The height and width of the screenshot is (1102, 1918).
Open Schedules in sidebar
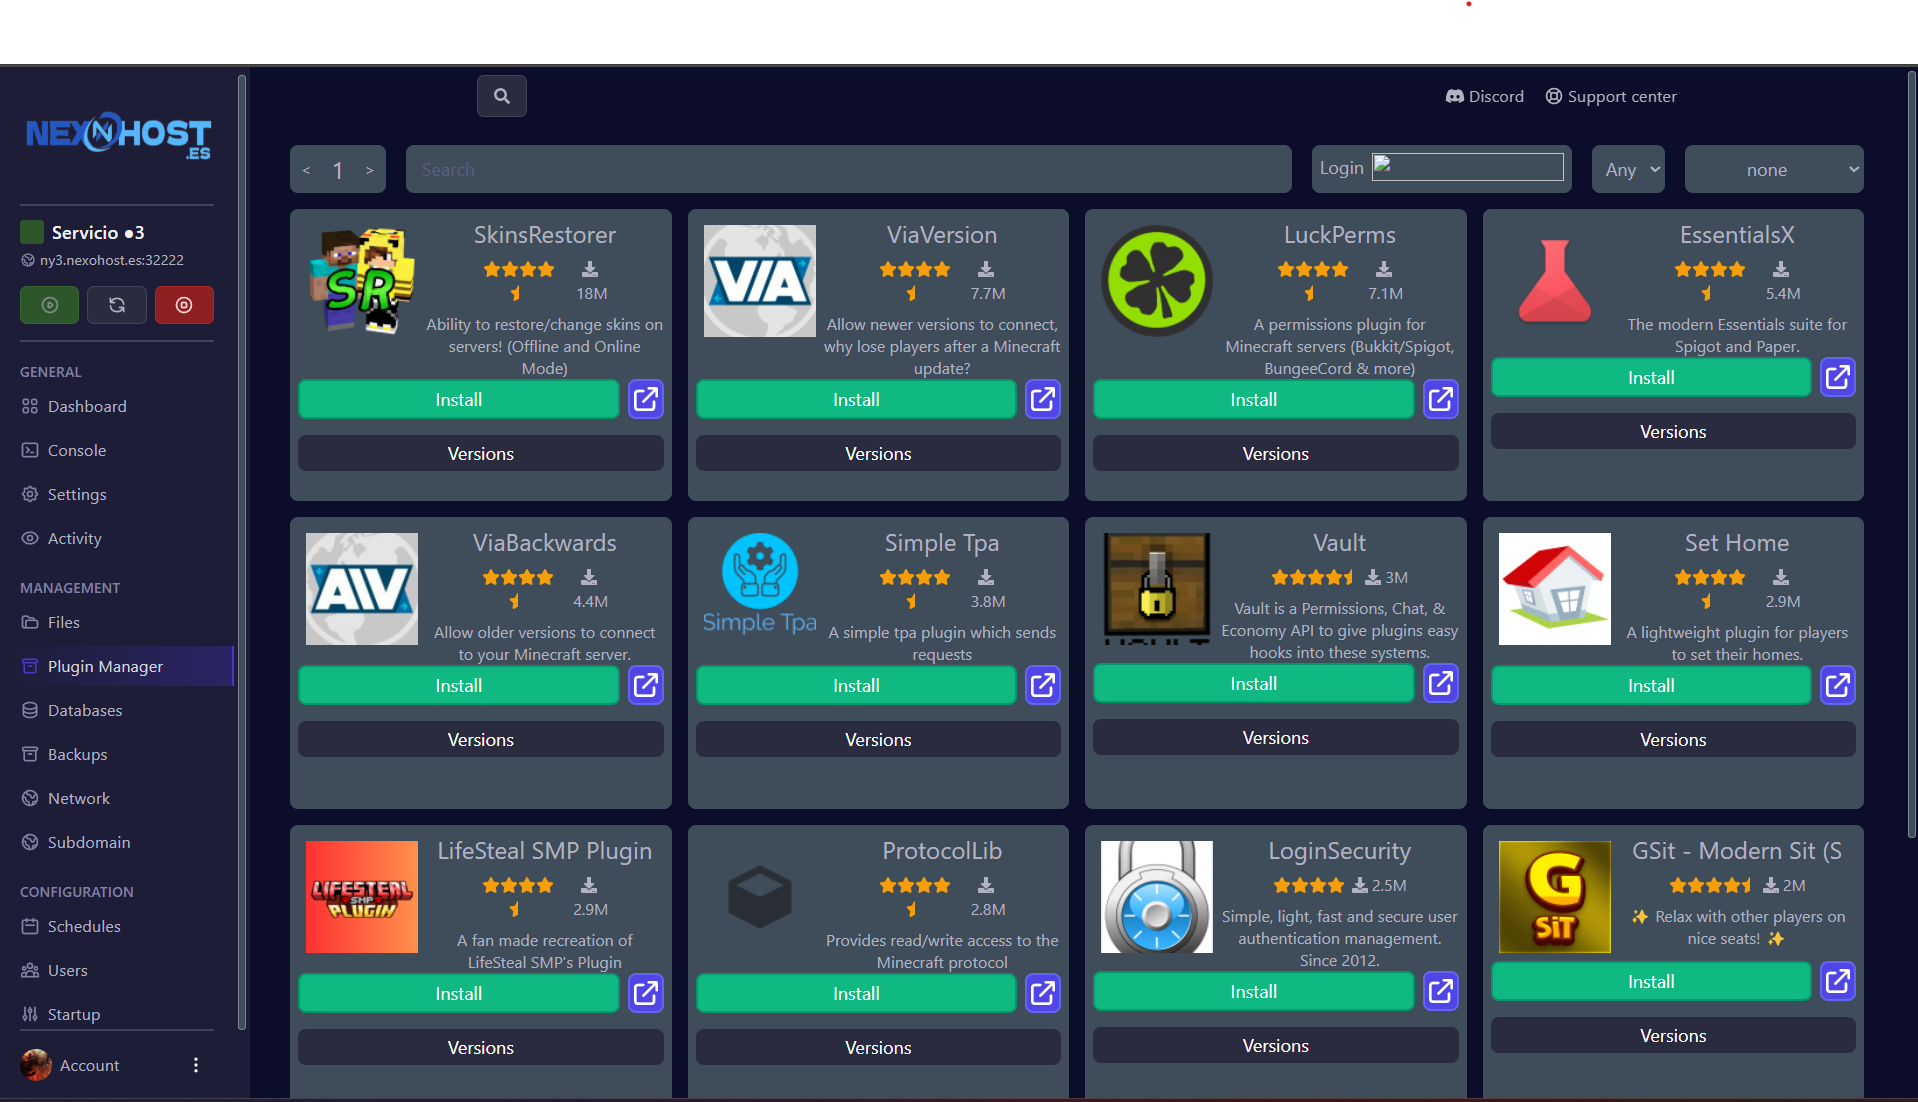(118, 926)
